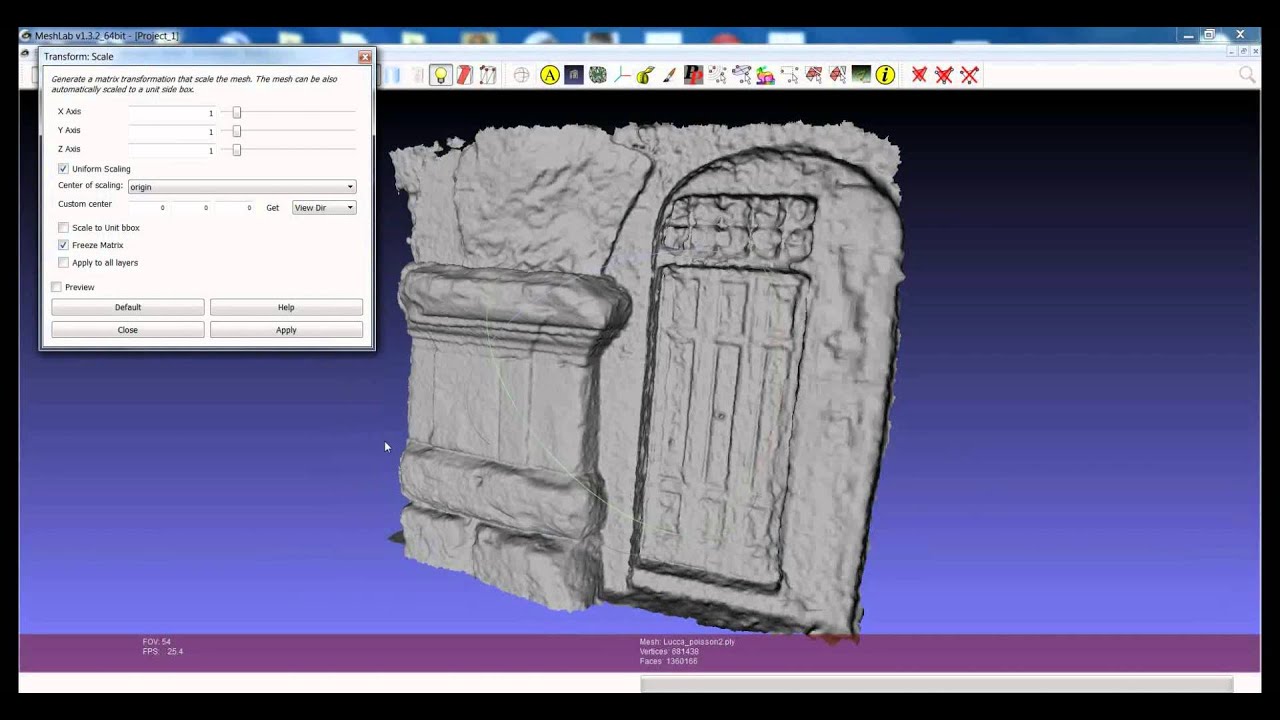
Task: Click the 'FPS: 25.4' status text
Action: click(163, 652)
